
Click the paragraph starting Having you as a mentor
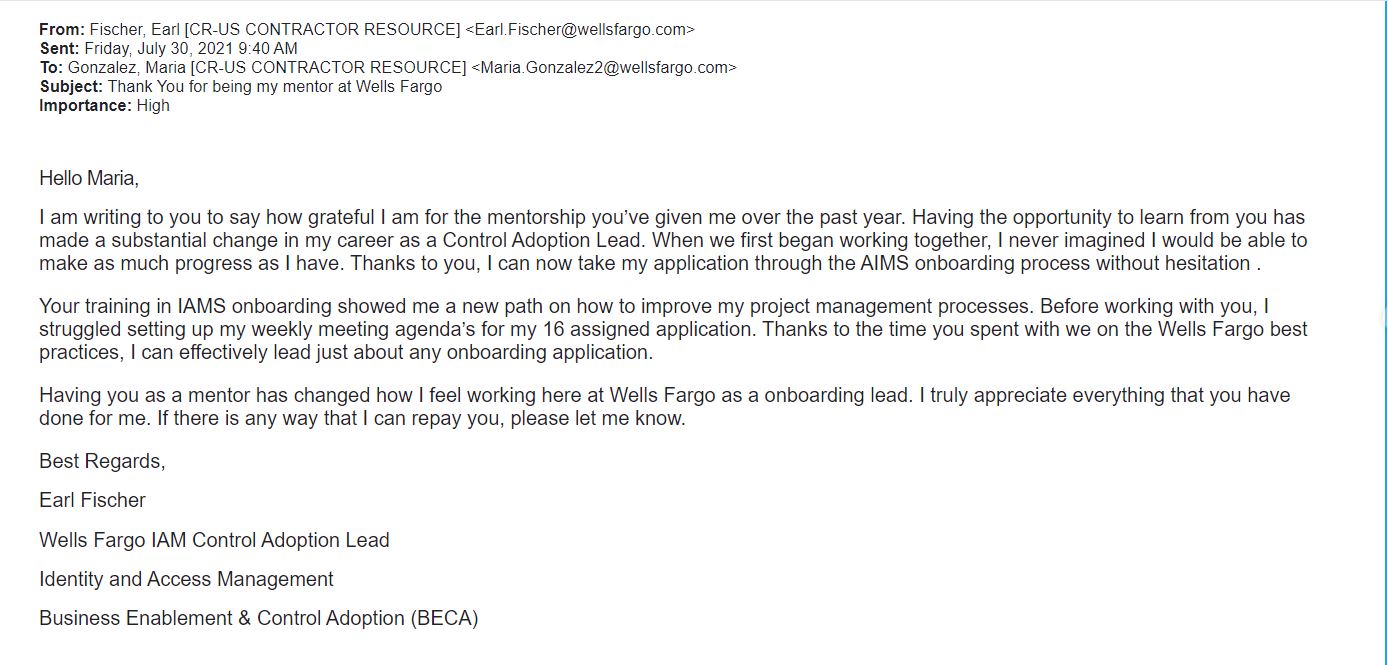pos(665,406)
